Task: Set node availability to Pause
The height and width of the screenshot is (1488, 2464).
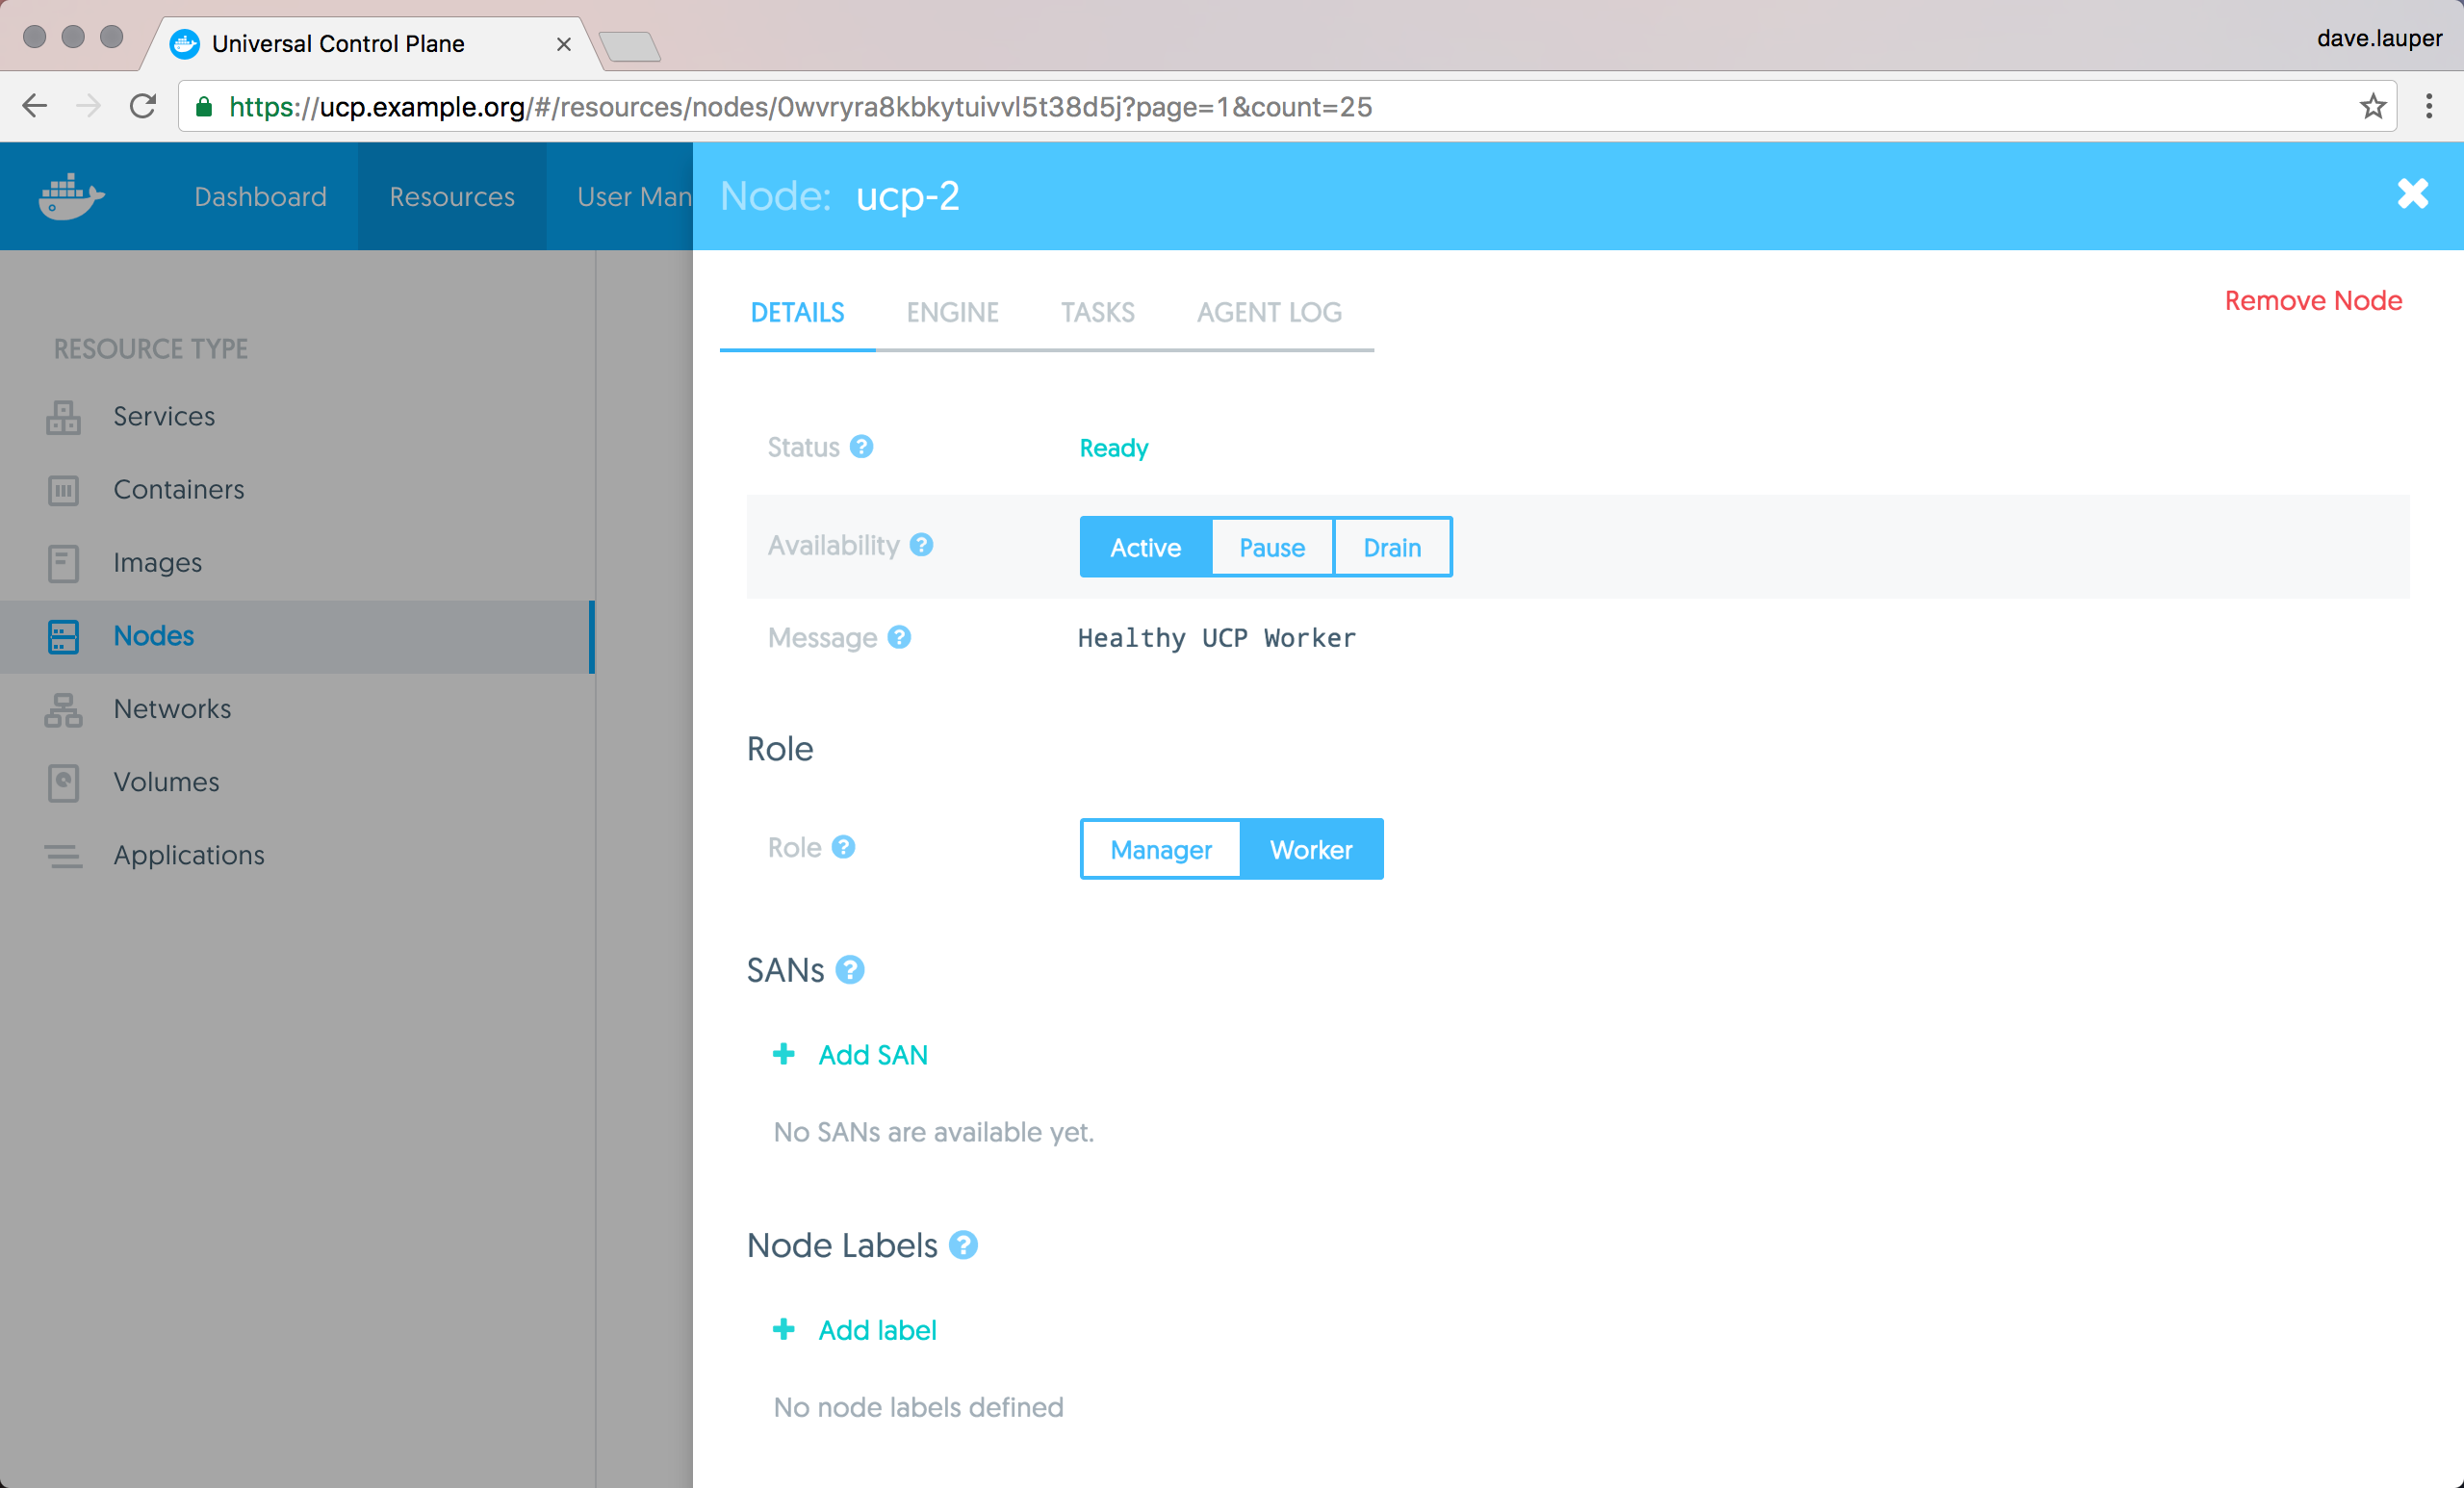Action: [x=1271, y=547]
